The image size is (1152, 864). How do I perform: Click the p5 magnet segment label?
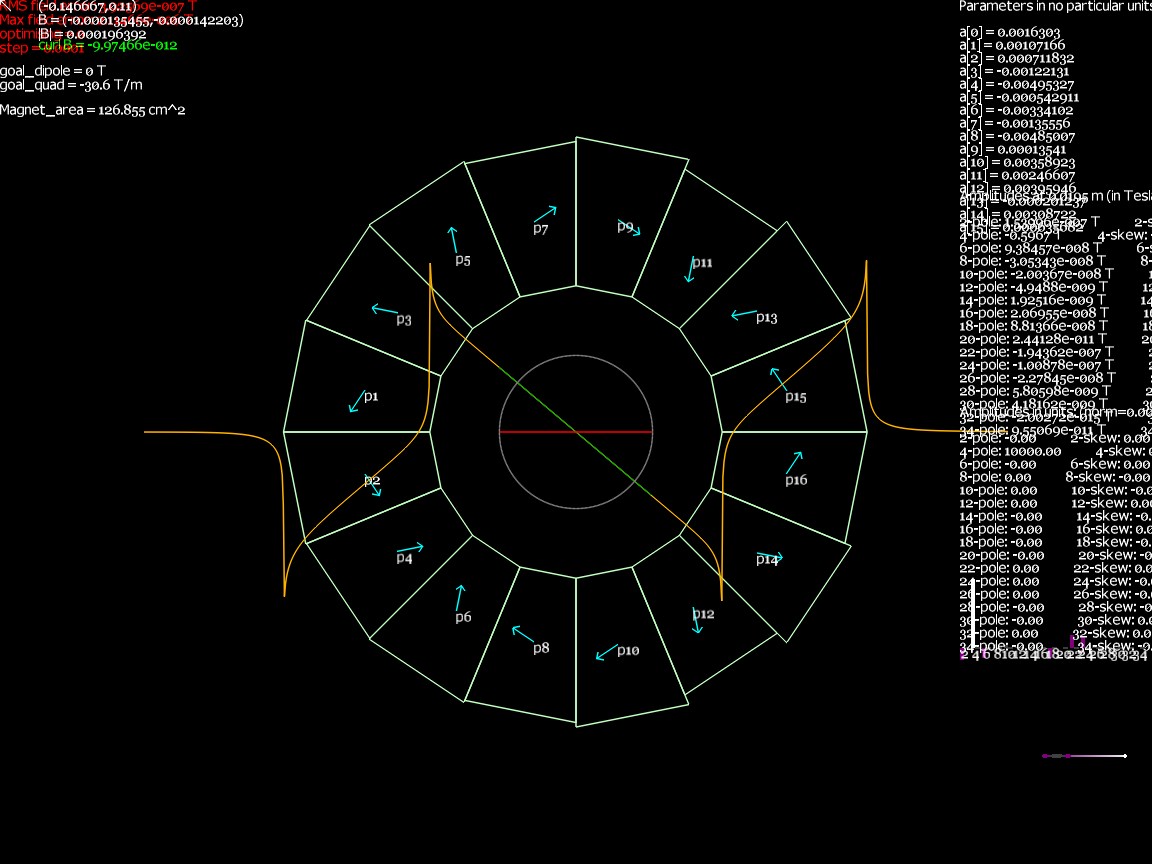click(x=463, y=260)
